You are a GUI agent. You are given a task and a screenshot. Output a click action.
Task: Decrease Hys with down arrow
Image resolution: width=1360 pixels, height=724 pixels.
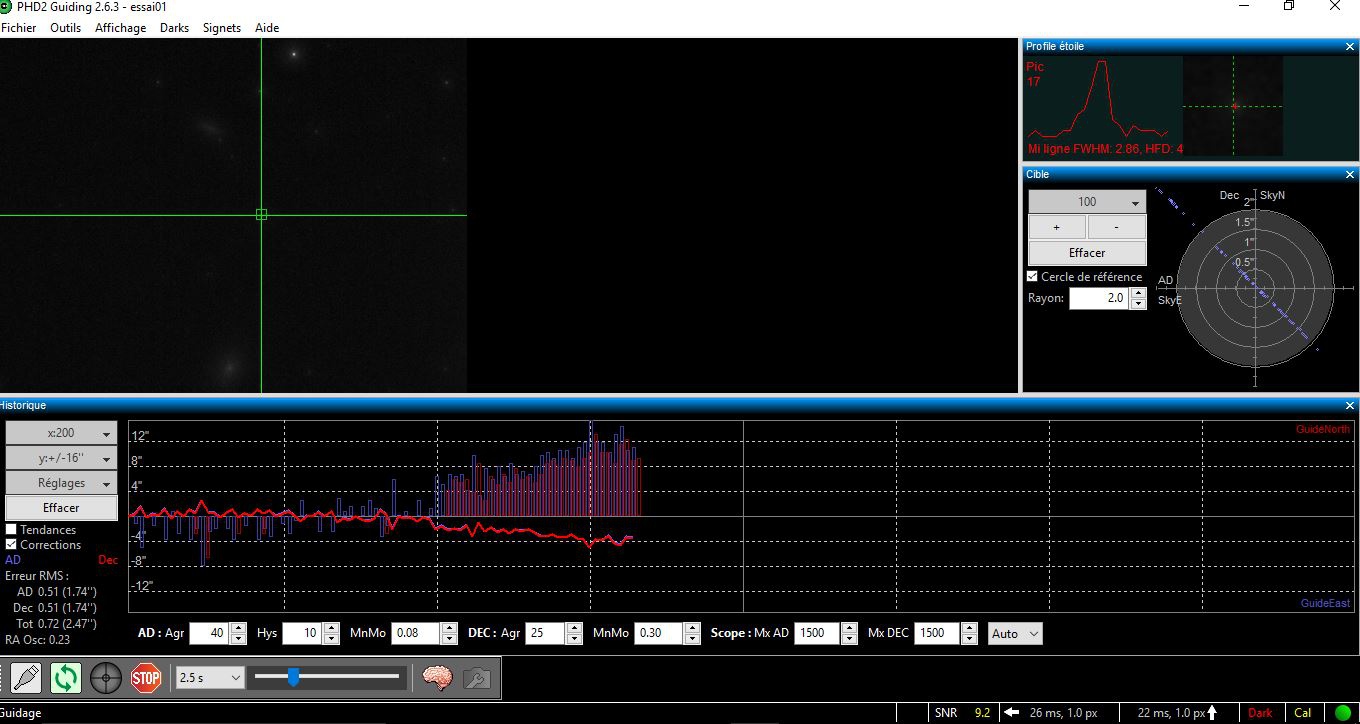pos(331,640)
